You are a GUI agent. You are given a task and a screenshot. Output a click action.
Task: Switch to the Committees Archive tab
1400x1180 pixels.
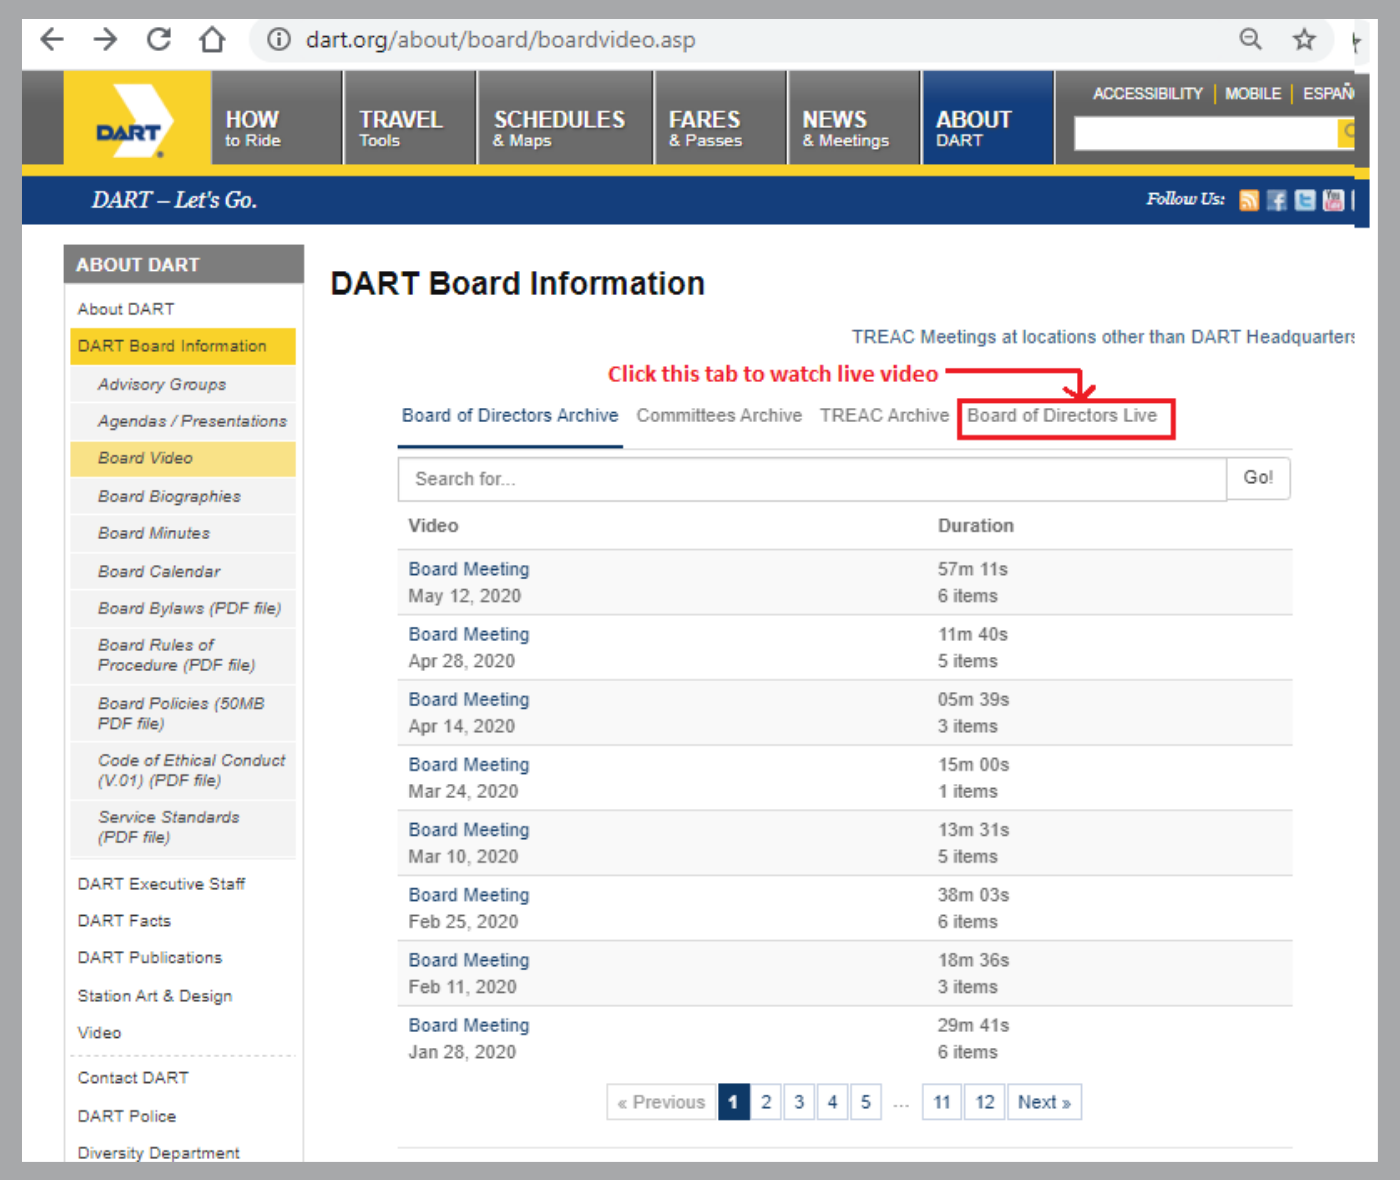[x=718, y=415]
